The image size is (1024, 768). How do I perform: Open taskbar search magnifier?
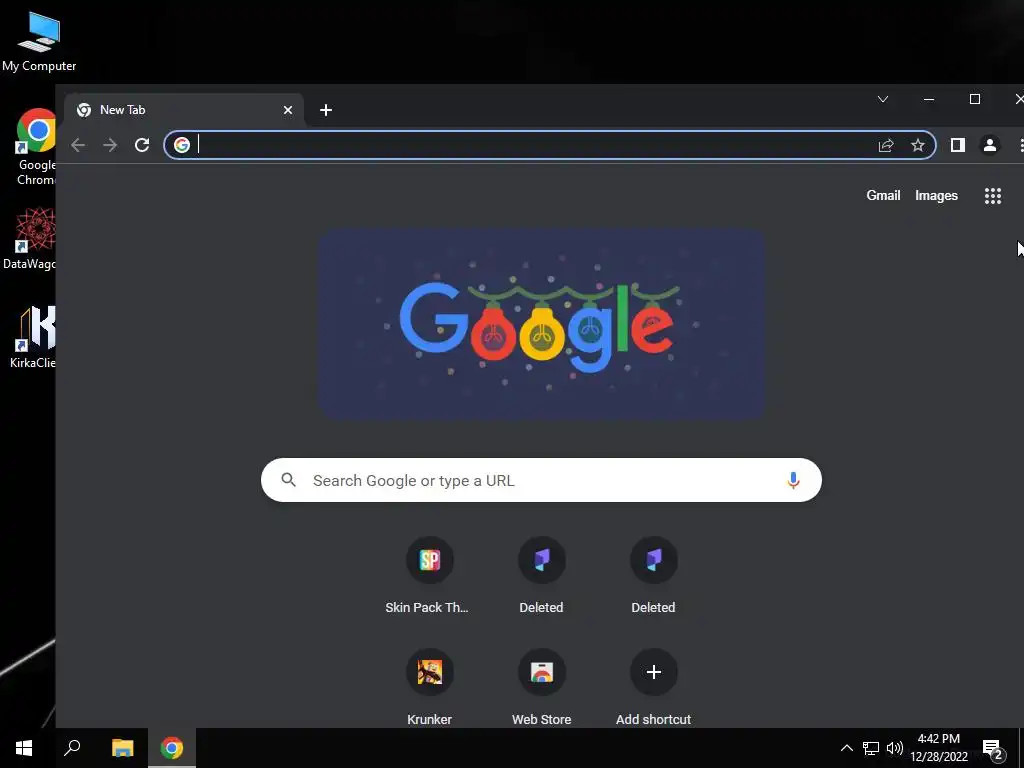(x=72, y=748)
